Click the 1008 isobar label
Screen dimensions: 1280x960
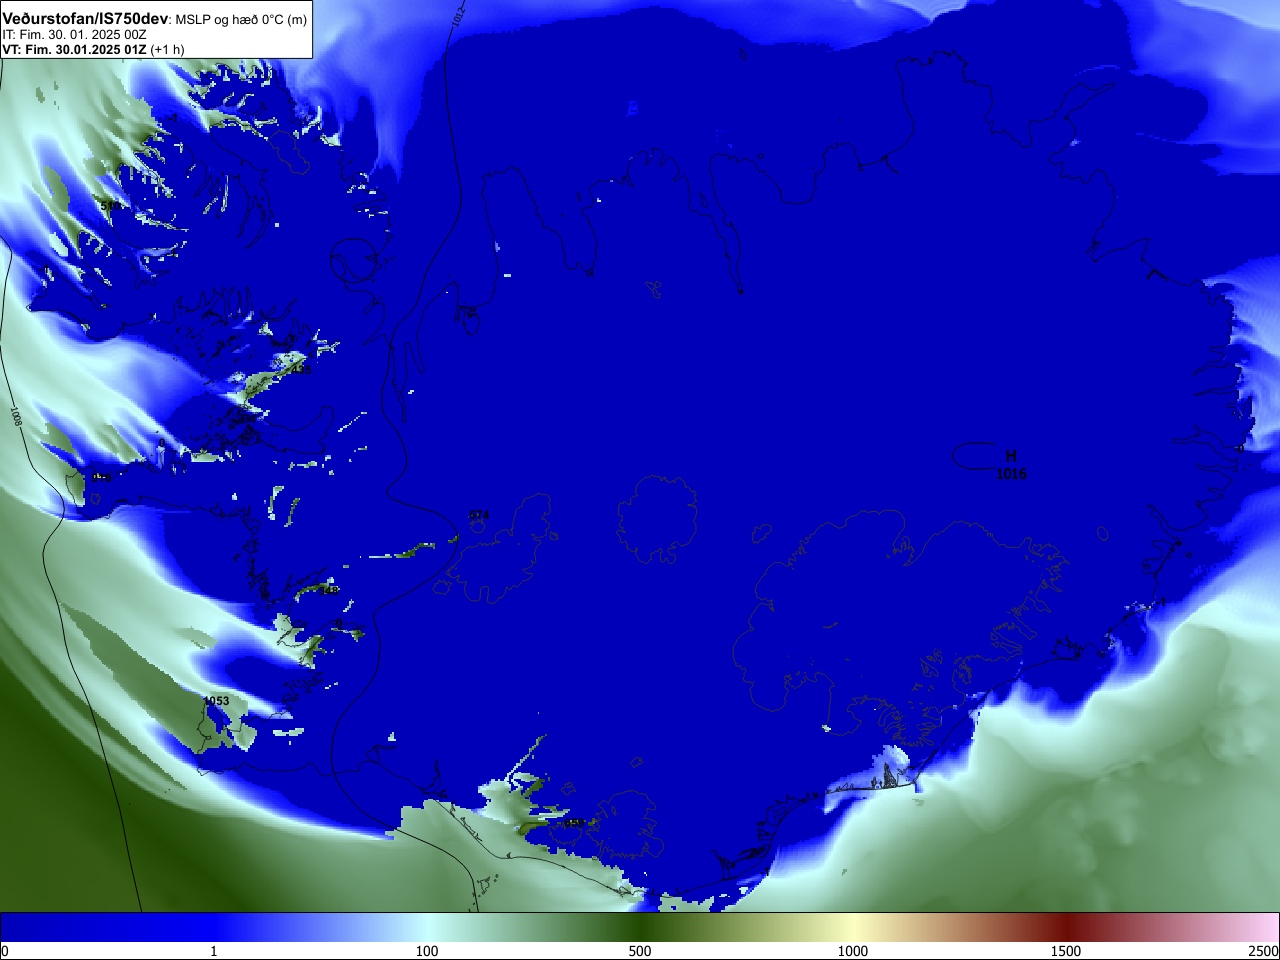[16, 417]
